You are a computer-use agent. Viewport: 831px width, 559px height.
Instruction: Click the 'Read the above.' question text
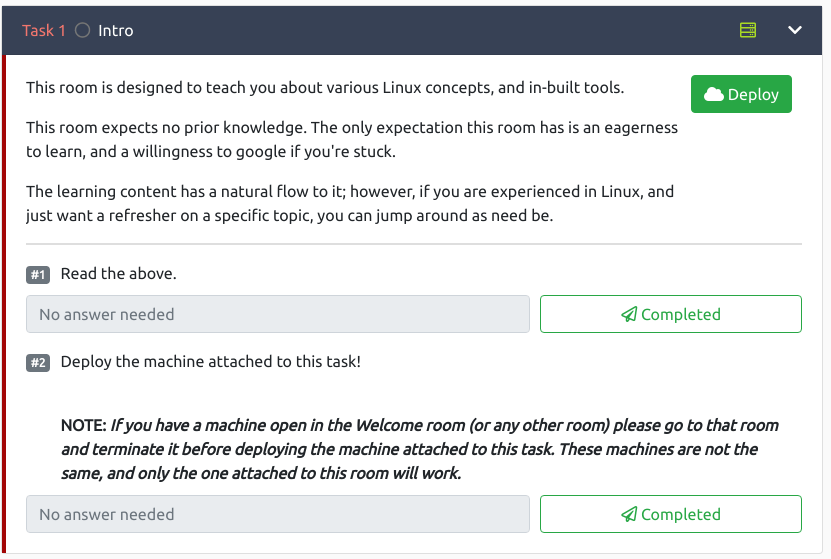119,273
